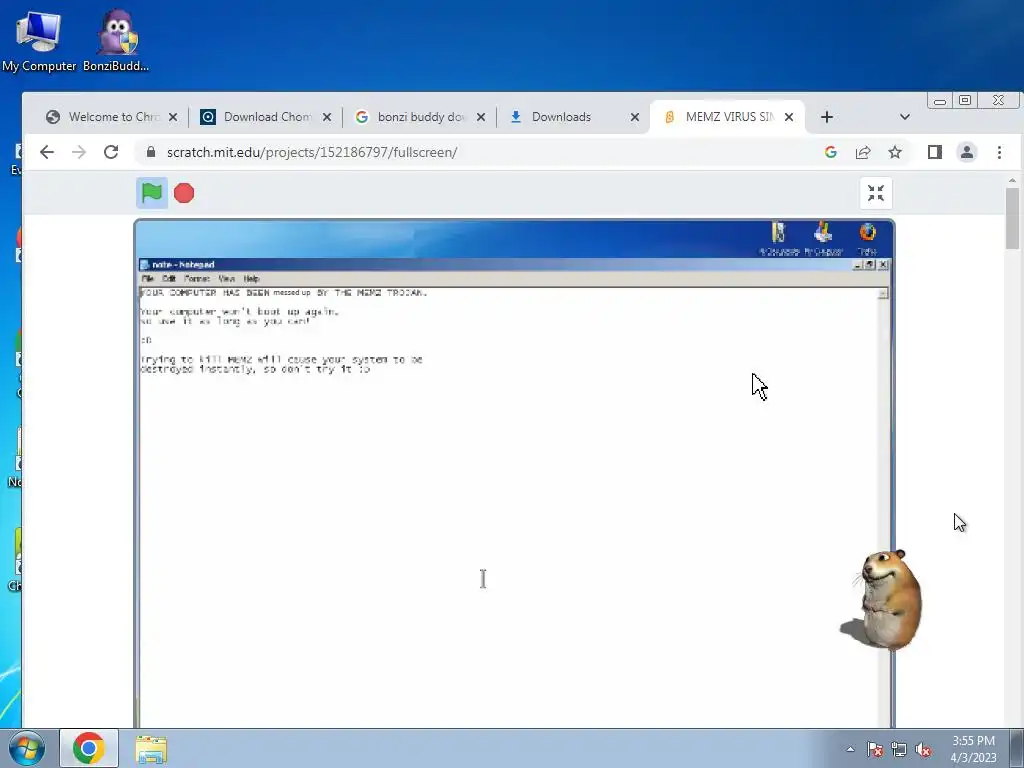The height and width of the screenshot is (768, 1024).
Task: Open Chrome's three-dot menu
Action: pyautogui.click(x=999, y=152)
